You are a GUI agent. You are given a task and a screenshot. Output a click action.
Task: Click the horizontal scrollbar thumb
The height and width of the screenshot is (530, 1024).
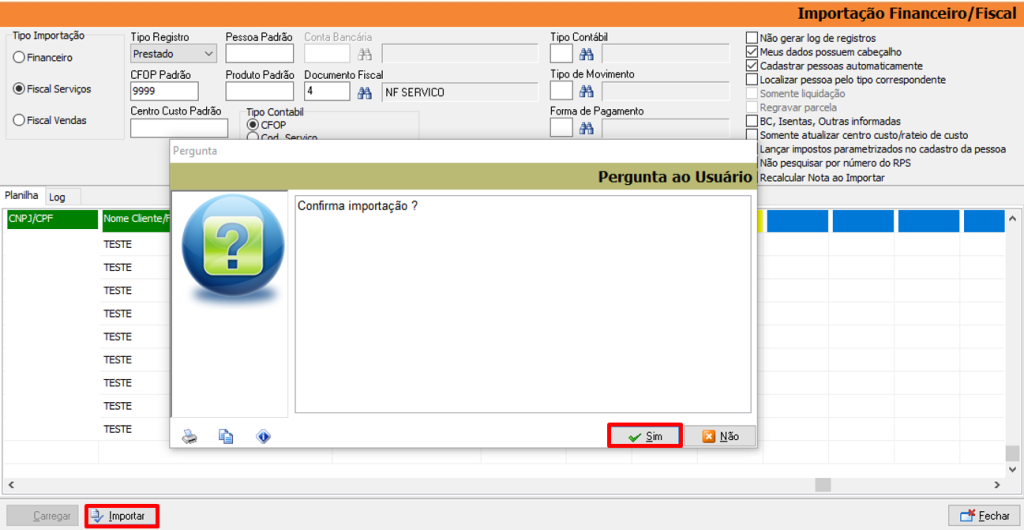click(823, 485)
